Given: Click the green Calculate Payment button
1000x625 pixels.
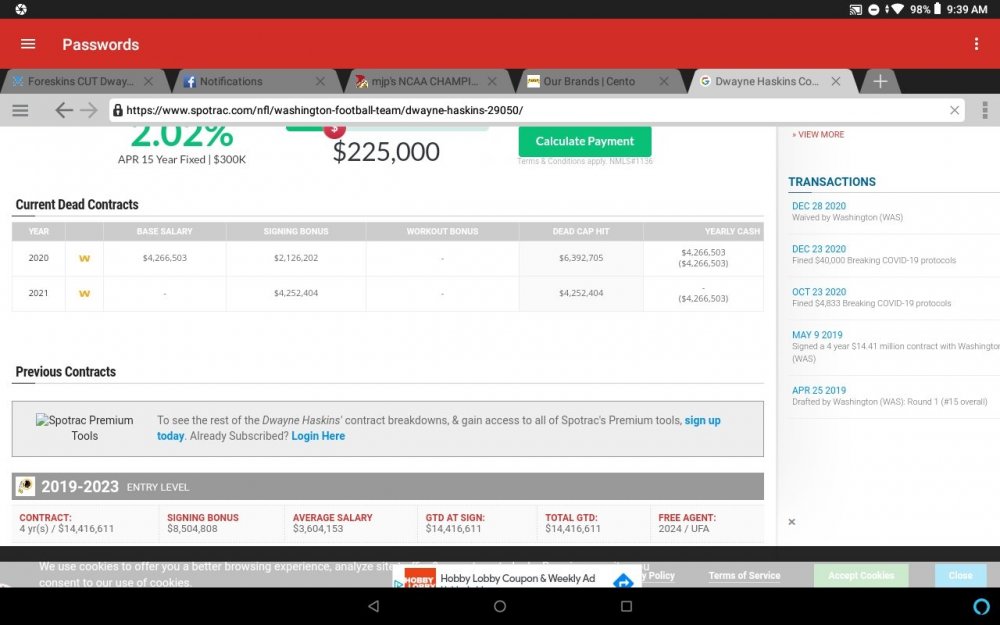Looking at the screenshot, I should pyautogui.click(x=585, y=141).
